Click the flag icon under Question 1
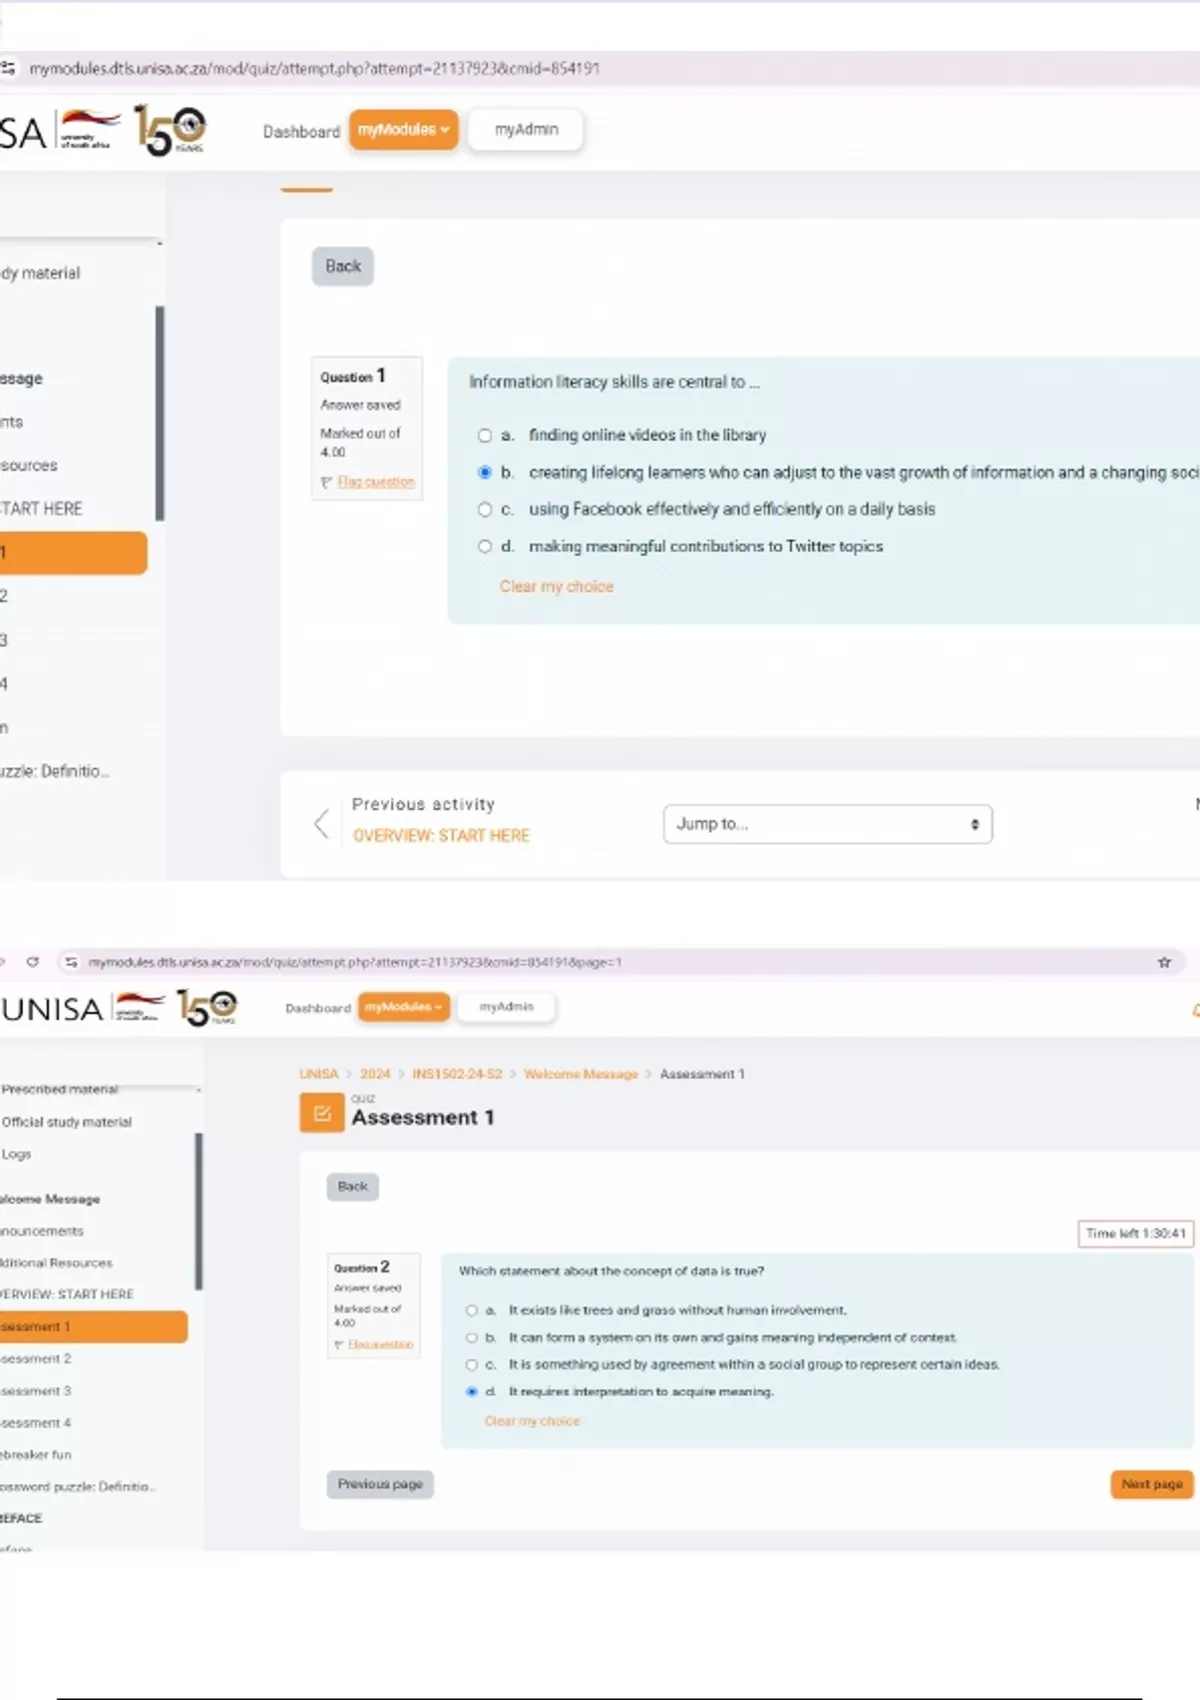The width and height of the screenshot is (1200, 1700). pos(326,483)
